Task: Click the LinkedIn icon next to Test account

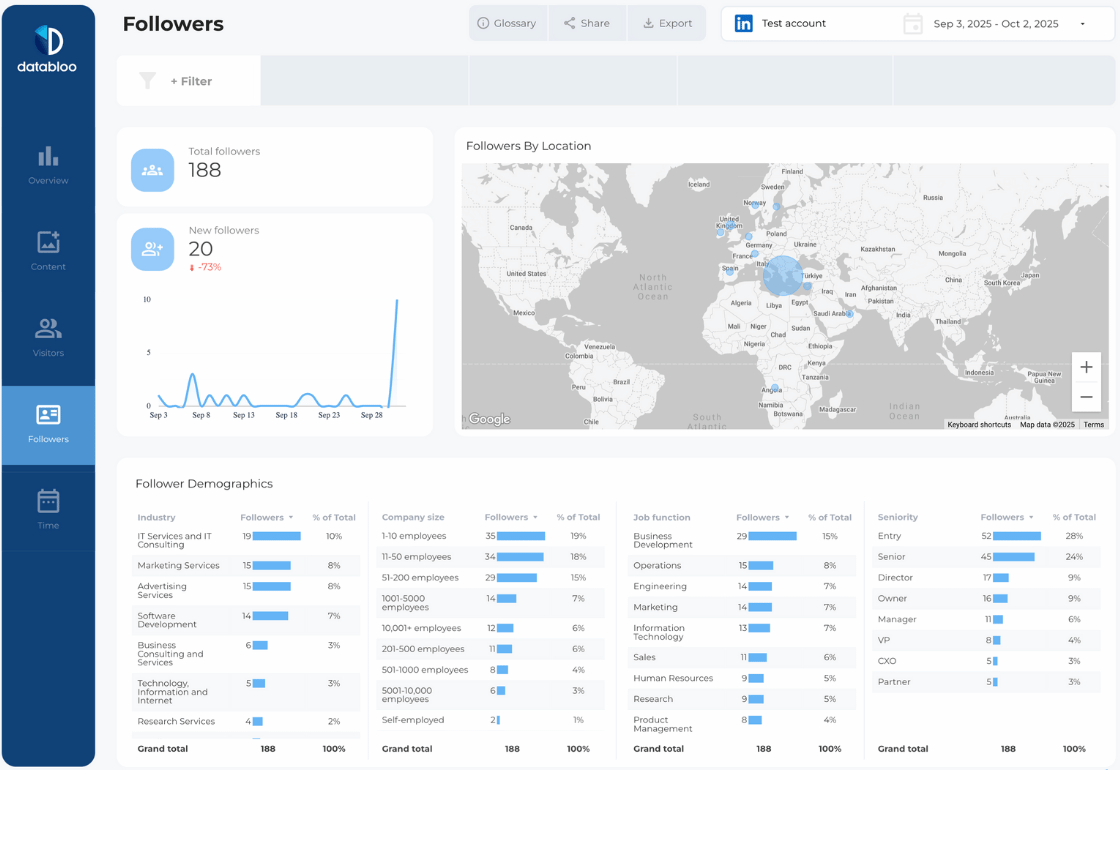Action: 744,22
